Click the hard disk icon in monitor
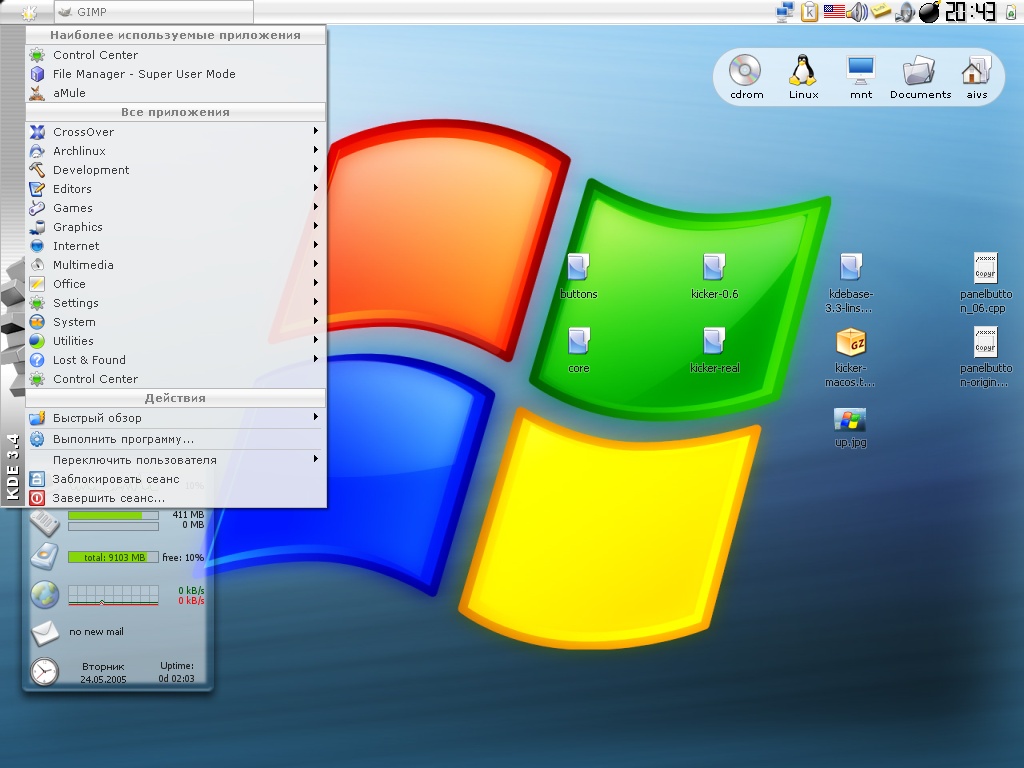This screenshot has width=1024, height=768. pos(44,556)
